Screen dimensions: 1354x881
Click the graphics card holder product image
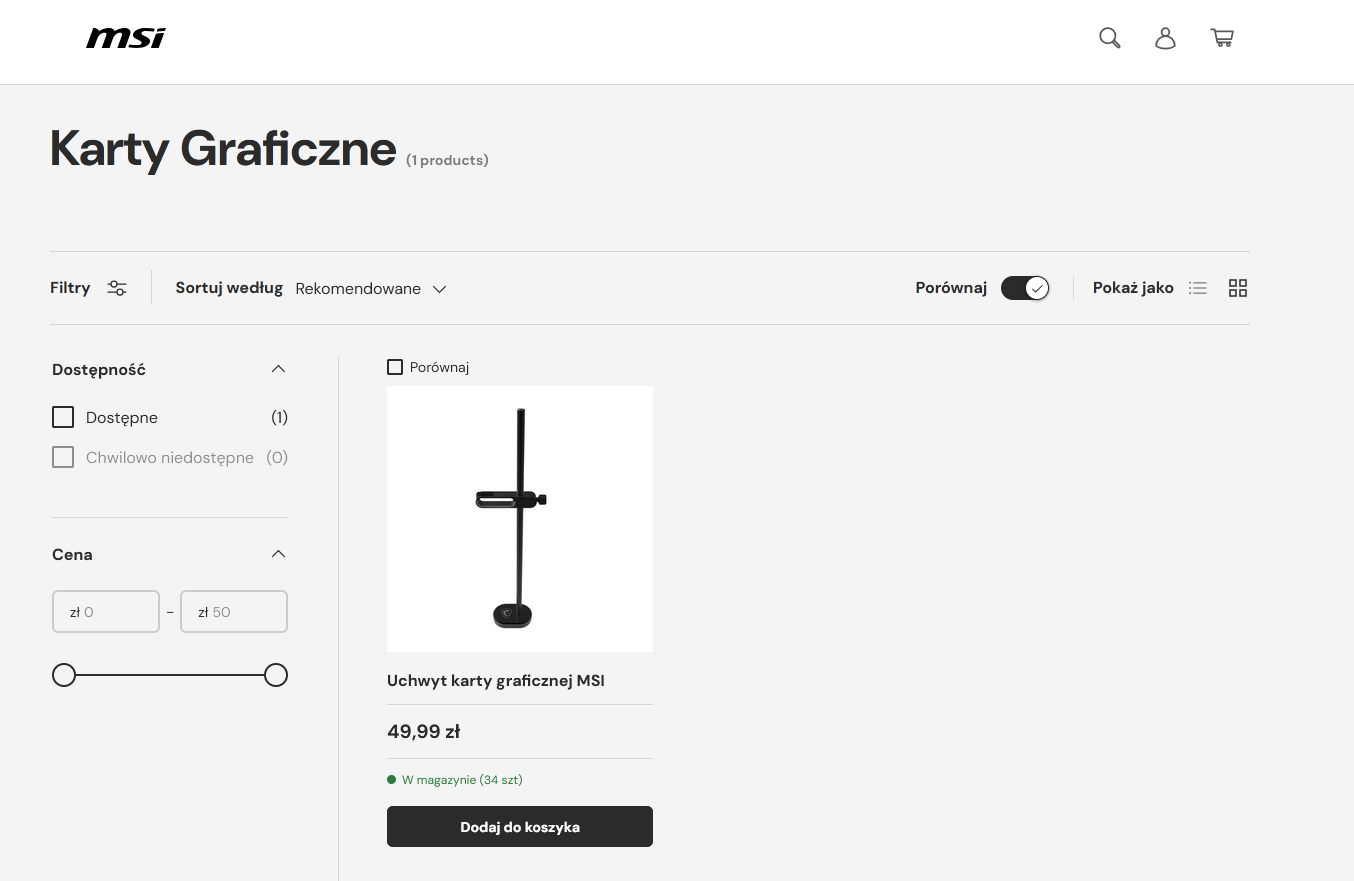click(519, 519)
